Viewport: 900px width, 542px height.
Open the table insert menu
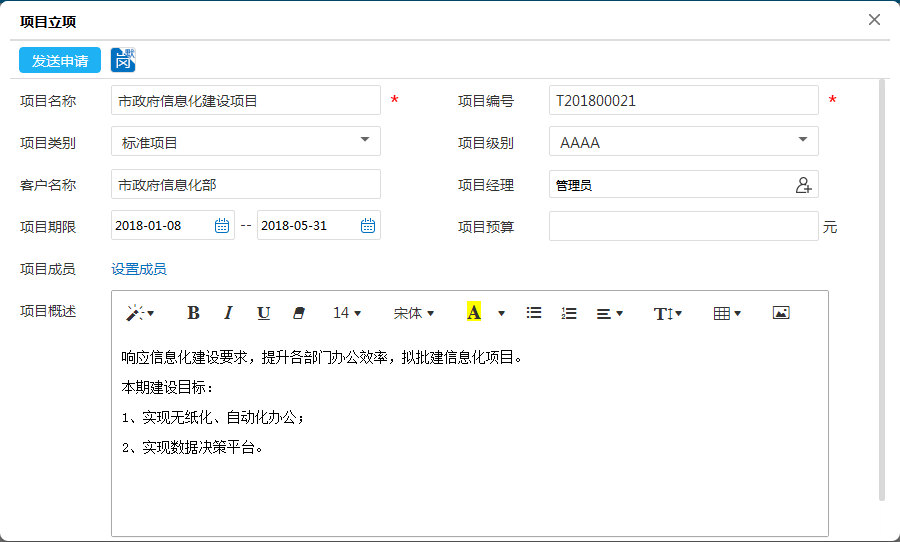(727, 313)
